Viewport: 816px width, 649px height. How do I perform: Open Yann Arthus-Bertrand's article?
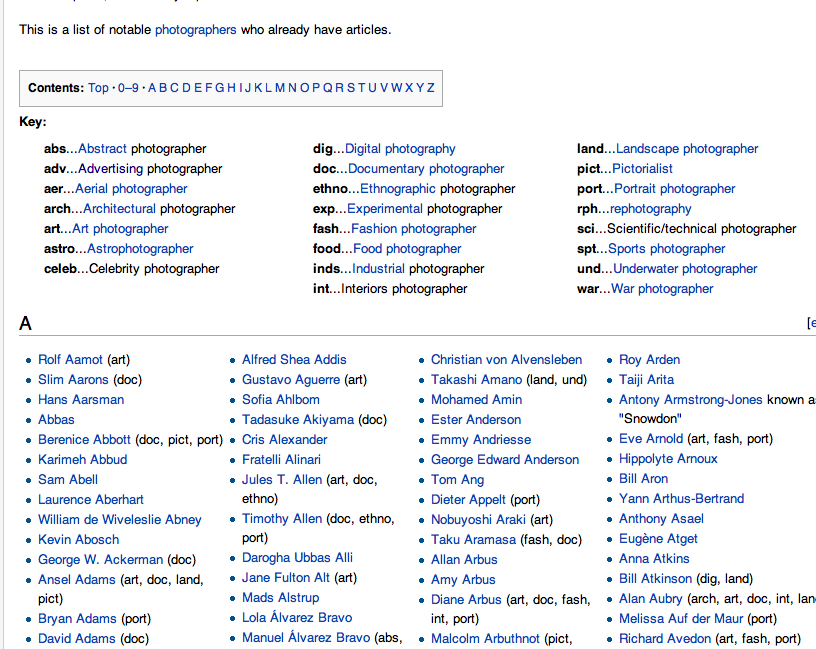[x=681, y=498]
